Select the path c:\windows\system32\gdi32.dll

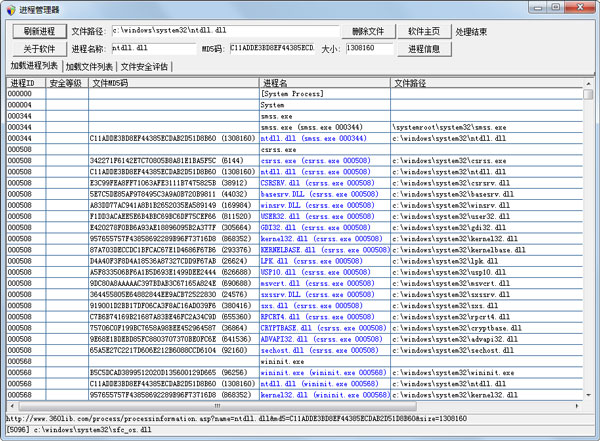(x=449, y=227)
